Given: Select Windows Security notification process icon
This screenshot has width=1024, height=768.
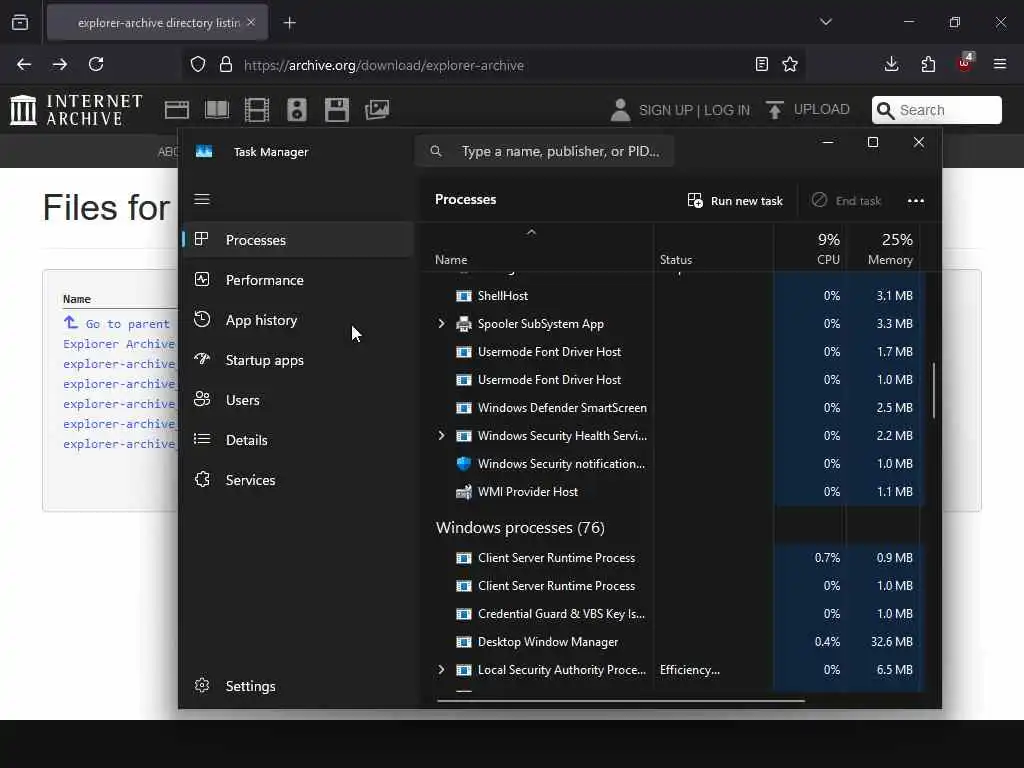Looking at the screenshot, I should (x=464, y=464).
